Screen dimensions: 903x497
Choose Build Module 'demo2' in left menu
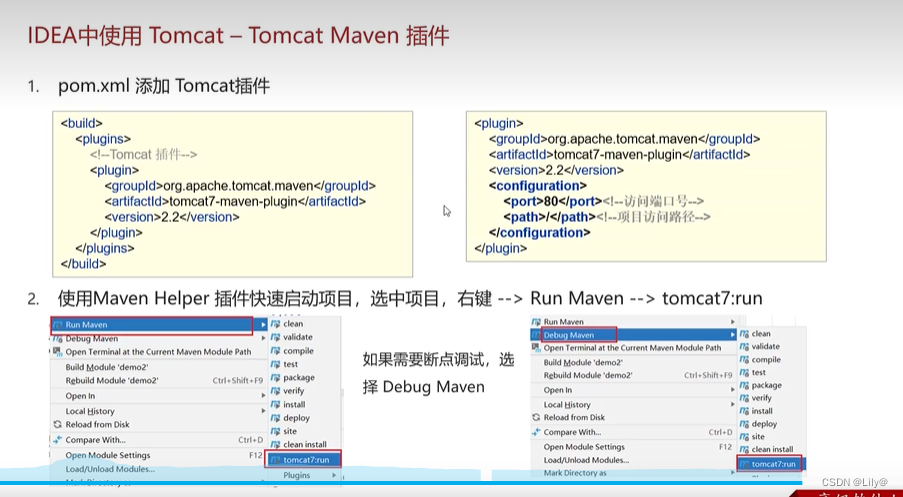[x=107, y=367]
